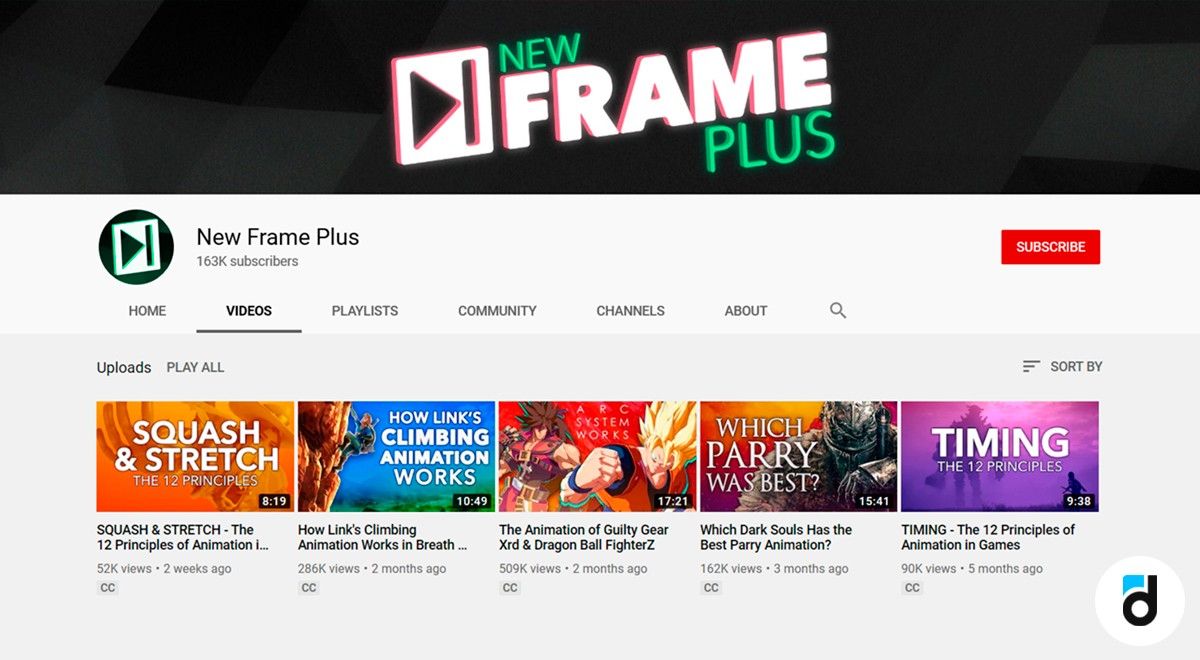Open the Sort By dropdown
Image resolution: width=1200 pixels, height=660 pixels.
pos(1062,367)
